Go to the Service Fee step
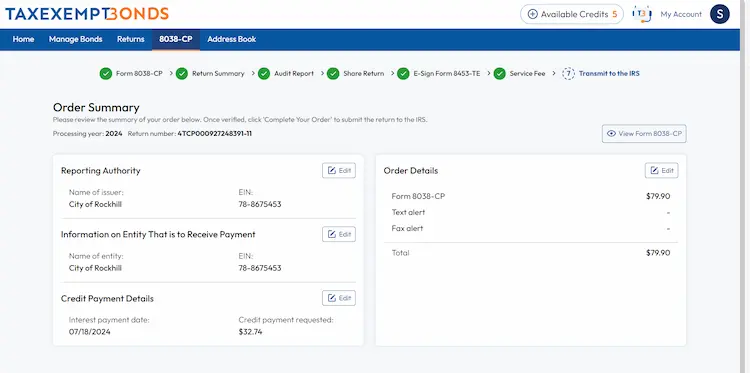Image resolution: width=750 pixels, height=373 pixels. (x=527, y=74)
